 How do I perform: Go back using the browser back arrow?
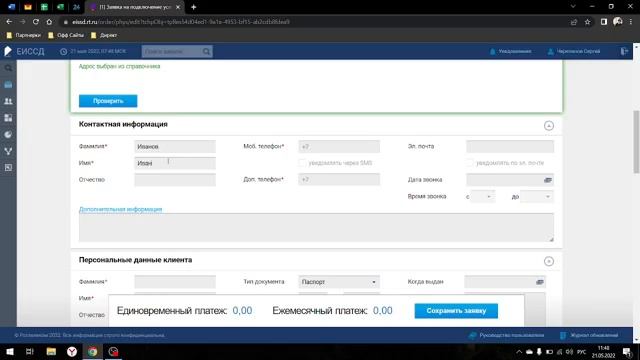click(9, 22)
